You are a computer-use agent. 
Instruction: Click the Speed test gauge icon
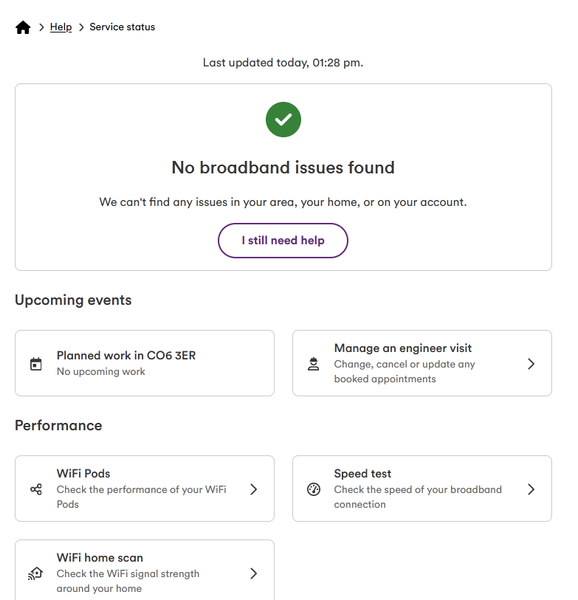click(x=314, y=489)
